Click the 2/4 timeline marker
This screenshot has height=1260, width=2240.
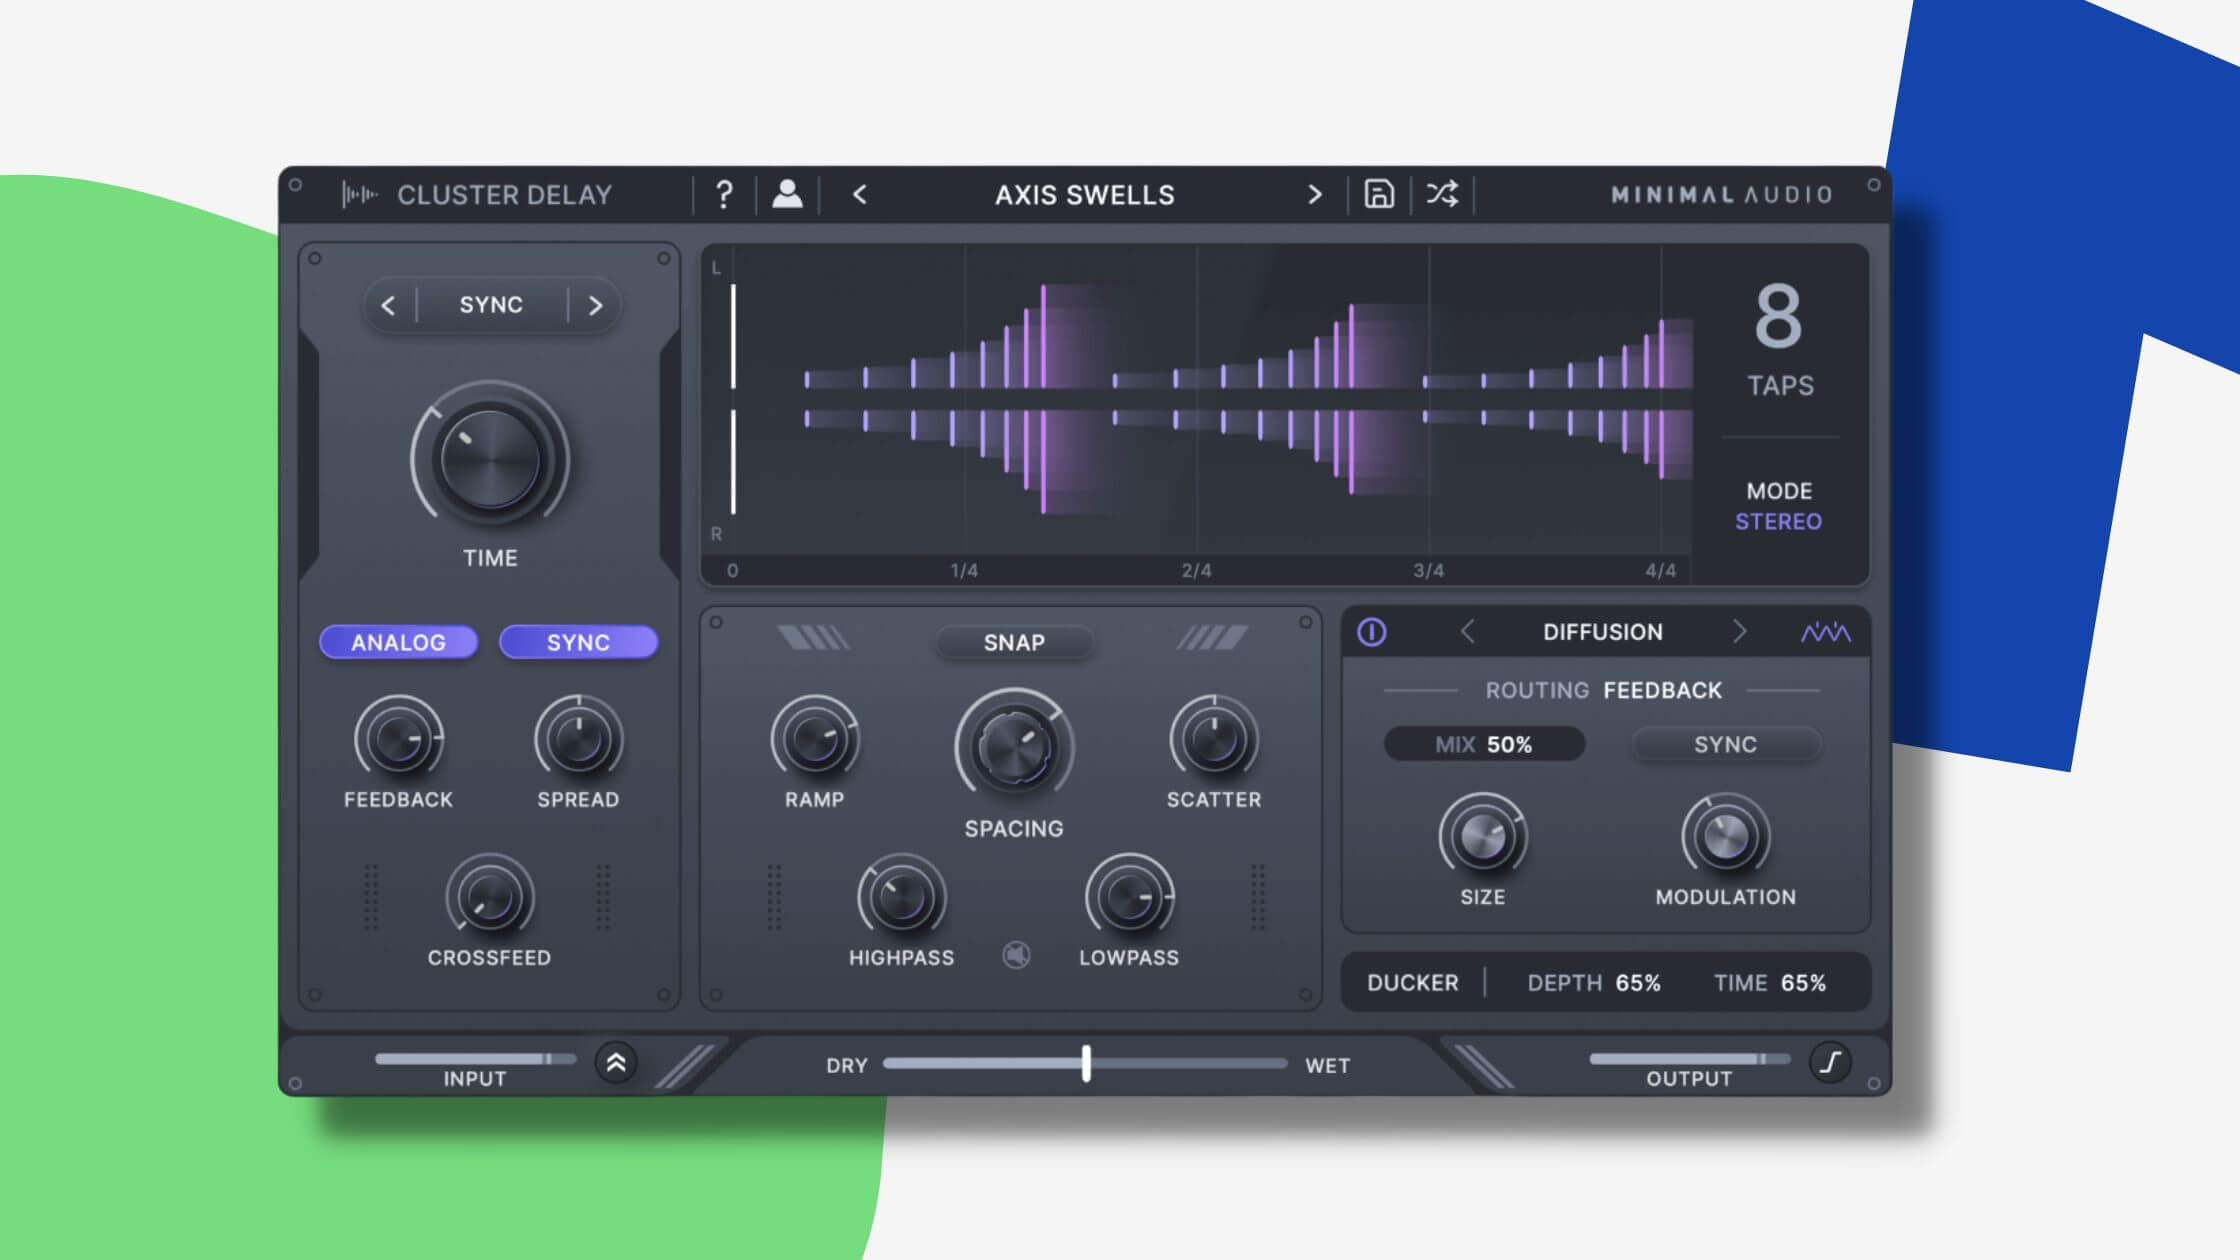click(x=1196, y=570)
